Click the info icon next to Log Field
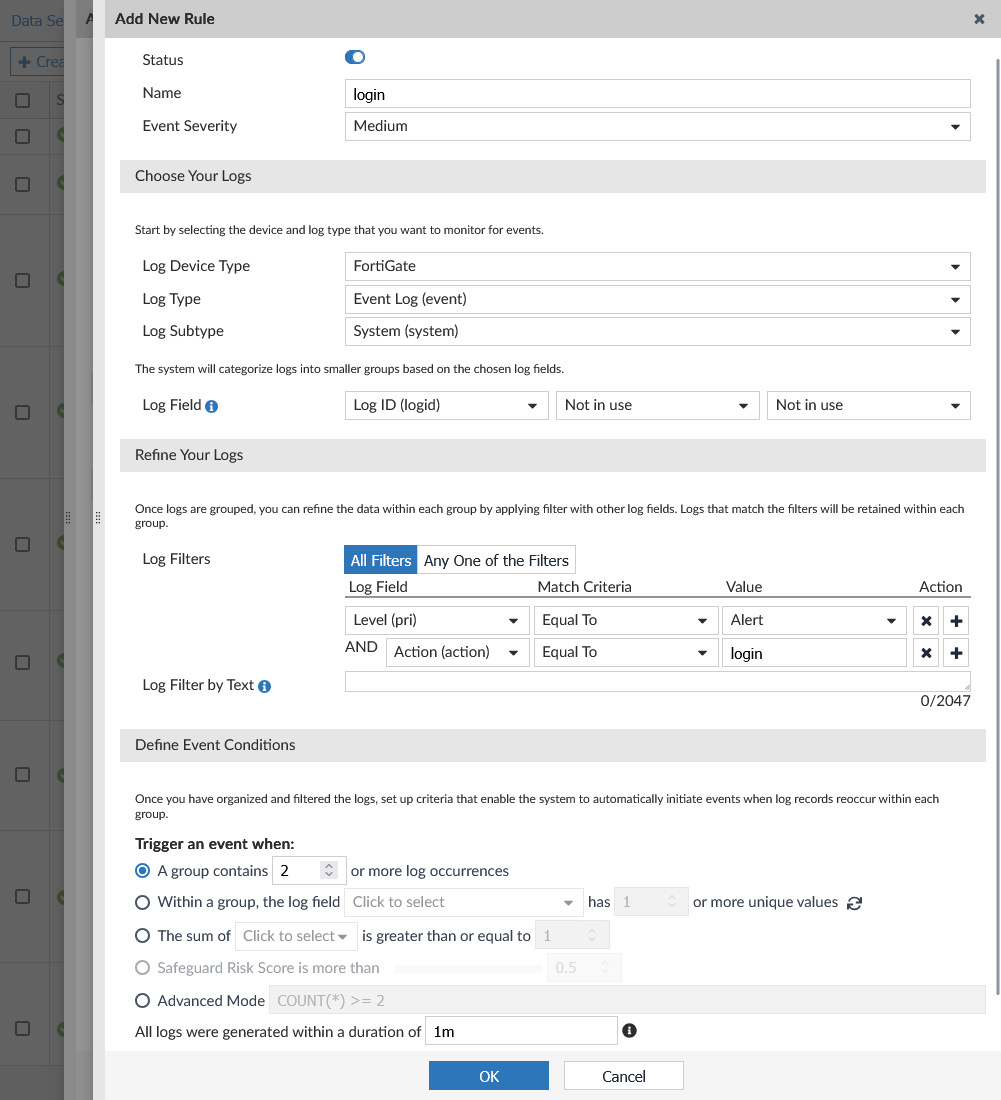This screenshot has width=1001, height=1100. (x=212, y=406)
